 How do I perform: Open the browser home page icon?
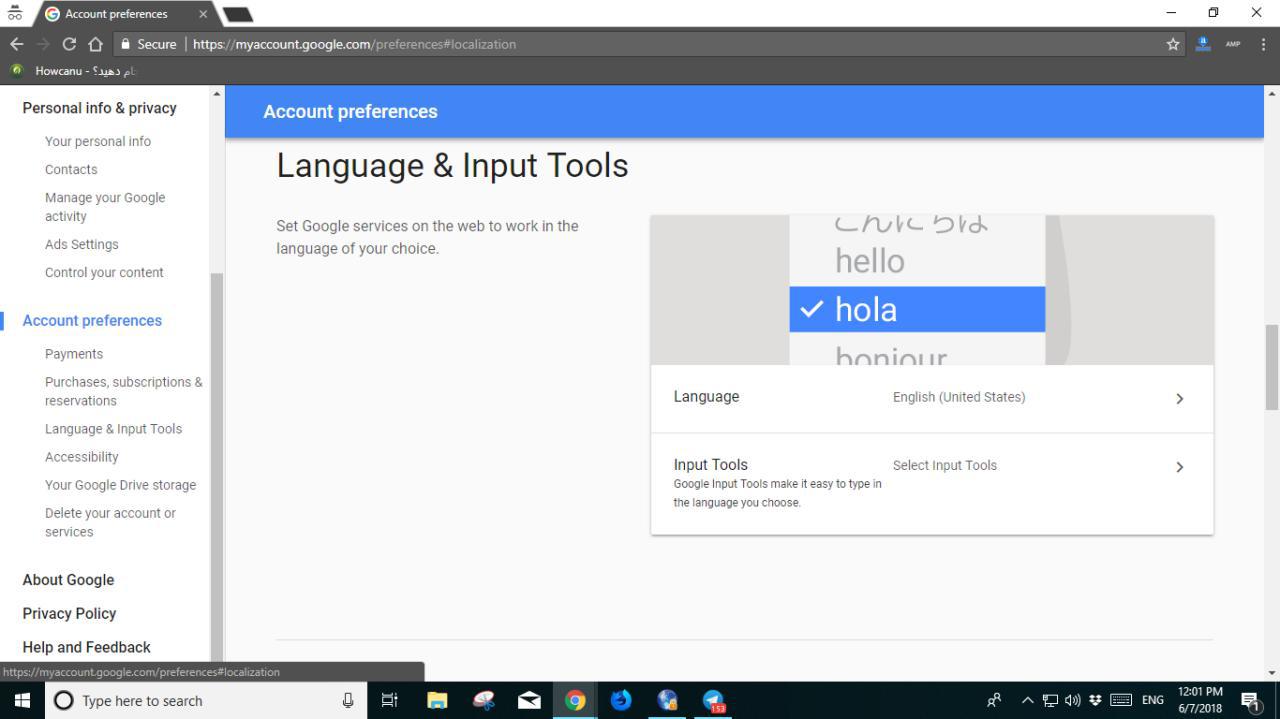coord(95,44)
